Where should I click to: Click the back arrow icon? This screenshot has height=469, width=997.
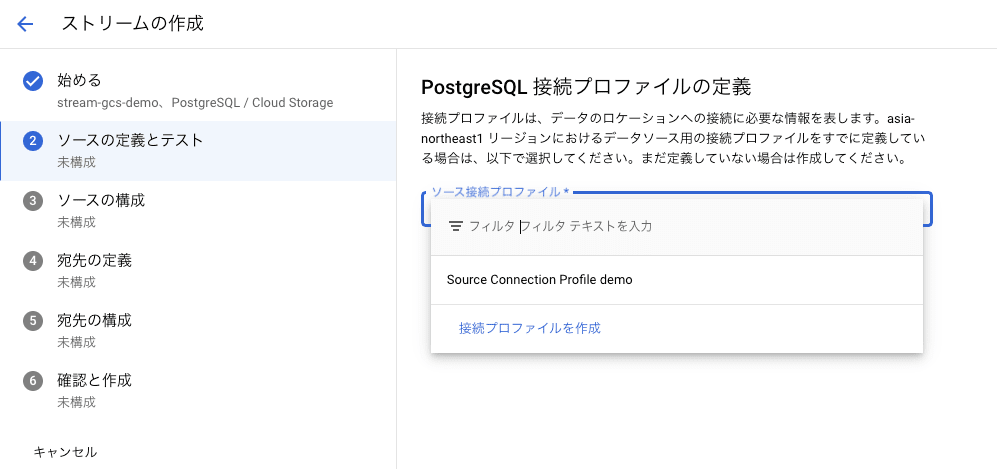click(x=25, y=24)
